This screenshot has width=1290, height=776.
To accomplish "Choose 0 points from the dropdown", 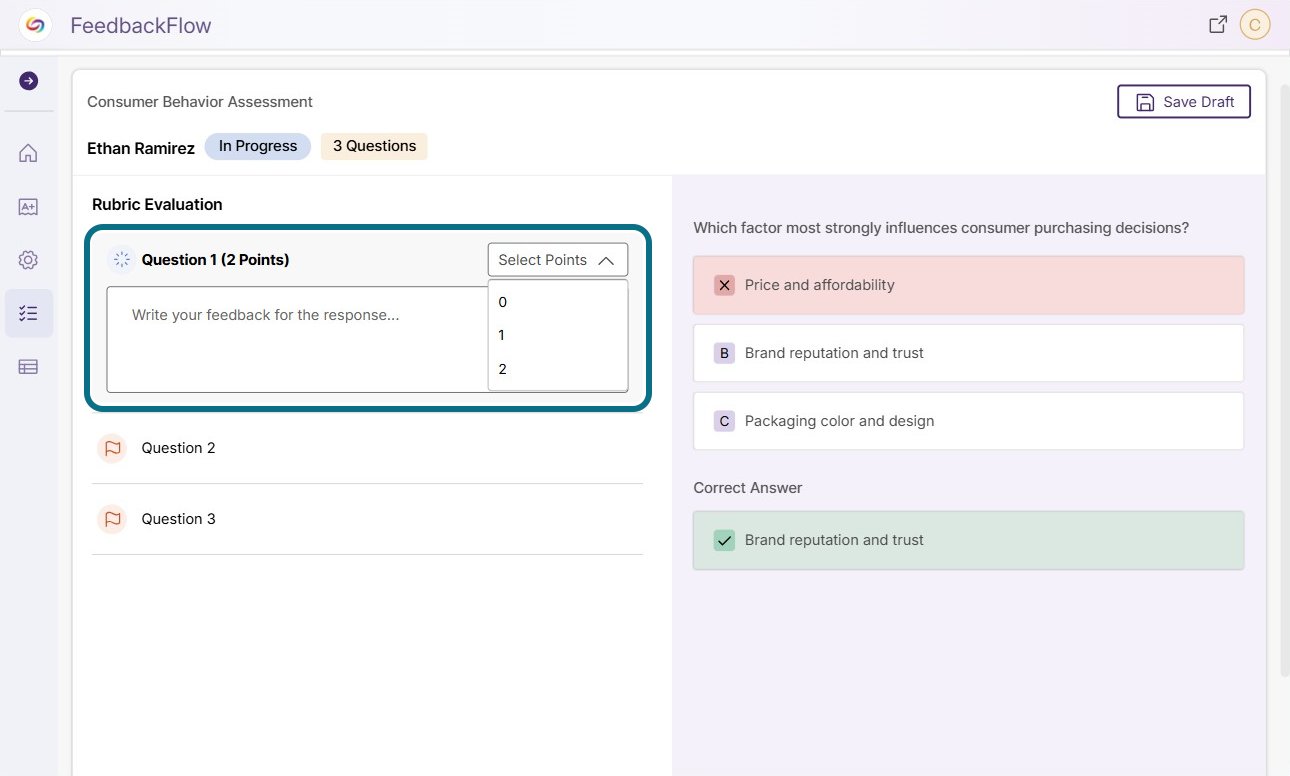I will [x=558, y=302].
